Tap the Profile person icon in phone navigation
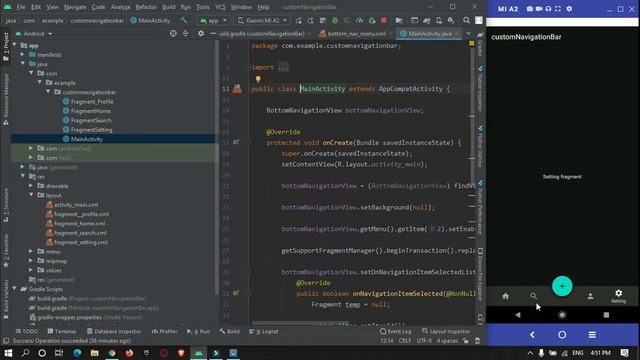The width and height of the screenshot is (640, 360). (590, 296)
